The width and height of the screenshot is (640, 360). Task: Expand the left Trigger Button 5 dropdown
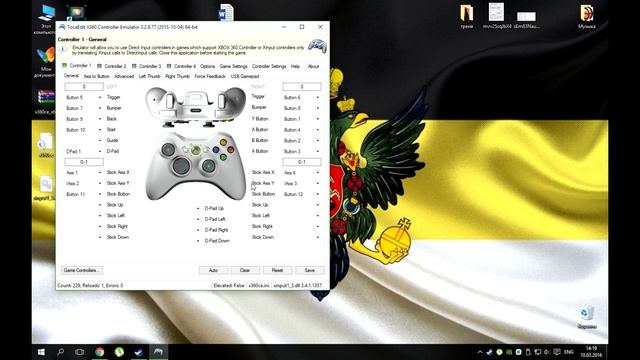pos(100,98)
